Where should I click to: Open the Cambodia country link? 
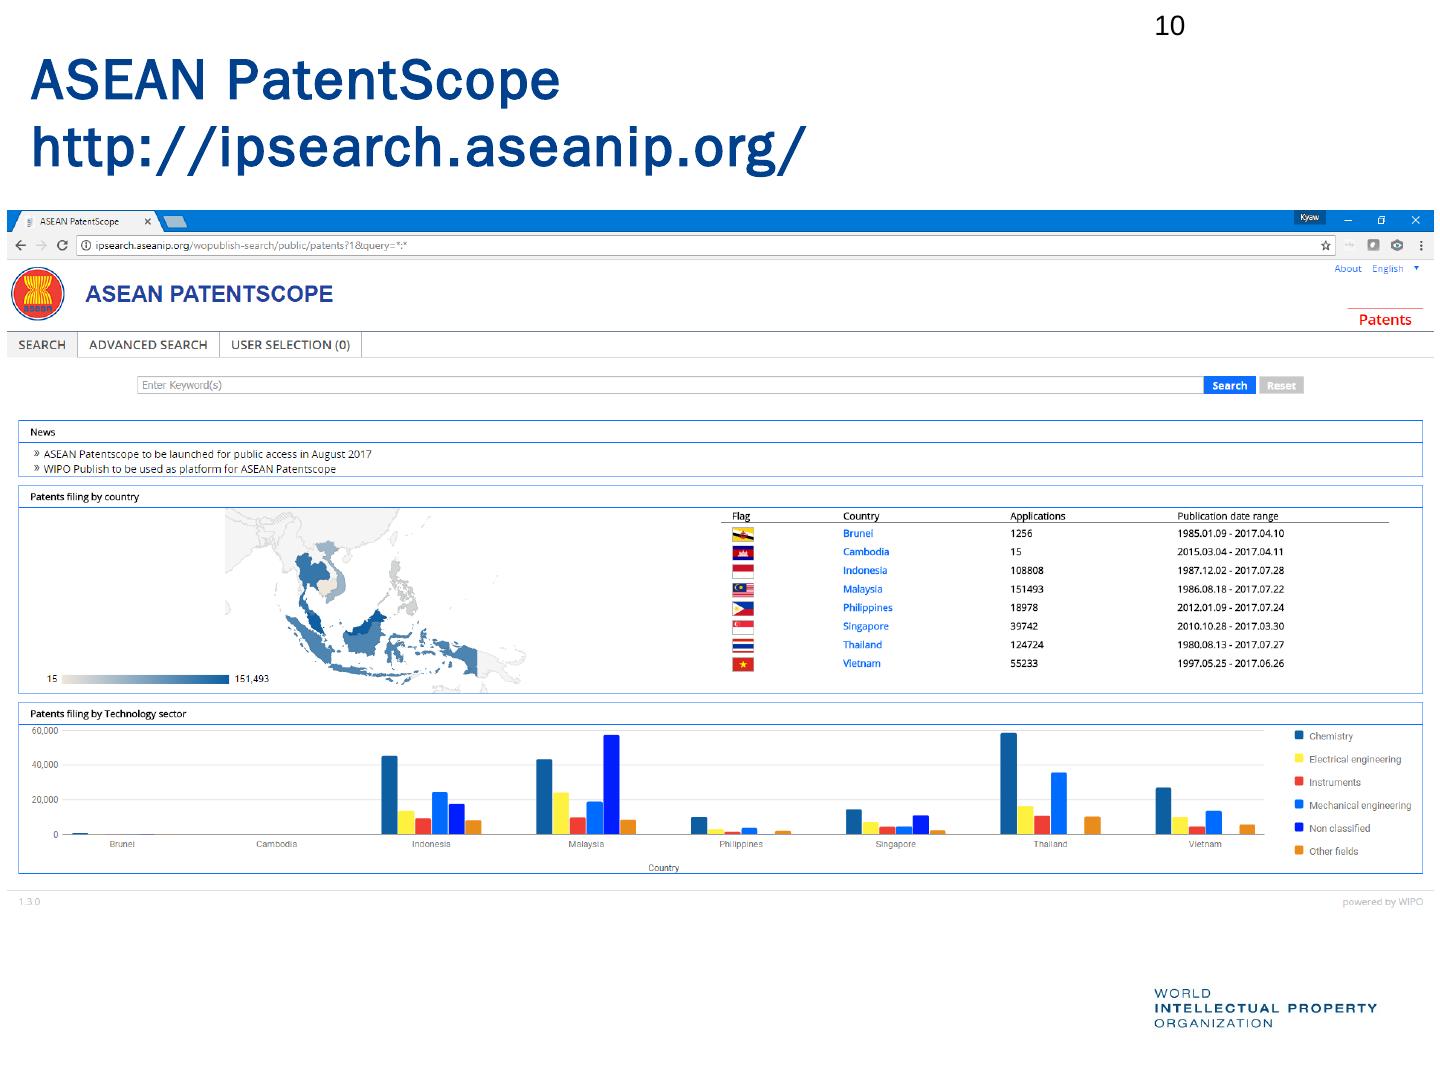tap(866, 552)
